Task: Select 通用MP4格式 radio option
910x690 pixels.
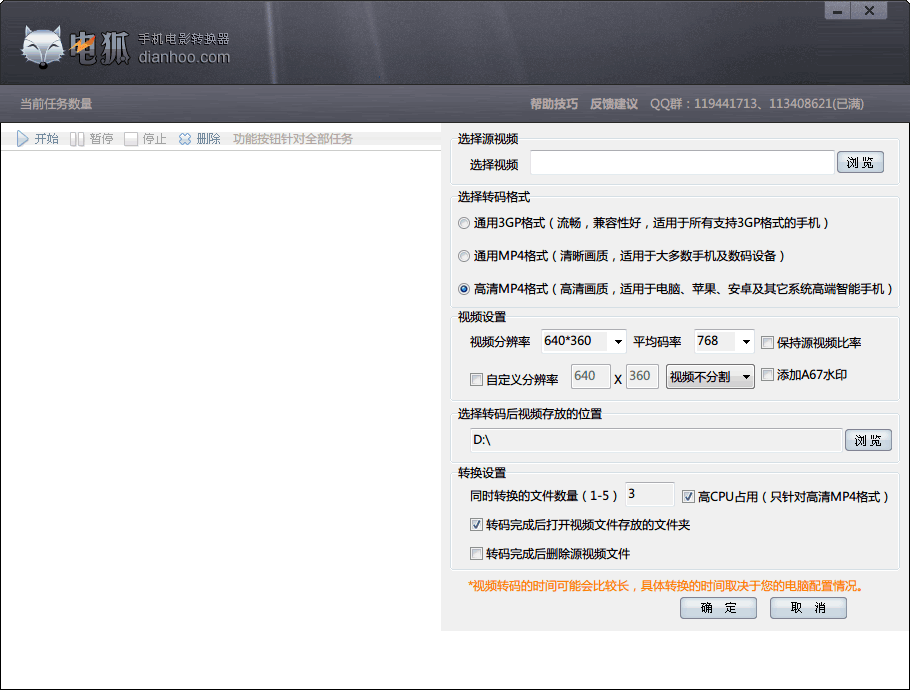Action: (x=464, y=256)
